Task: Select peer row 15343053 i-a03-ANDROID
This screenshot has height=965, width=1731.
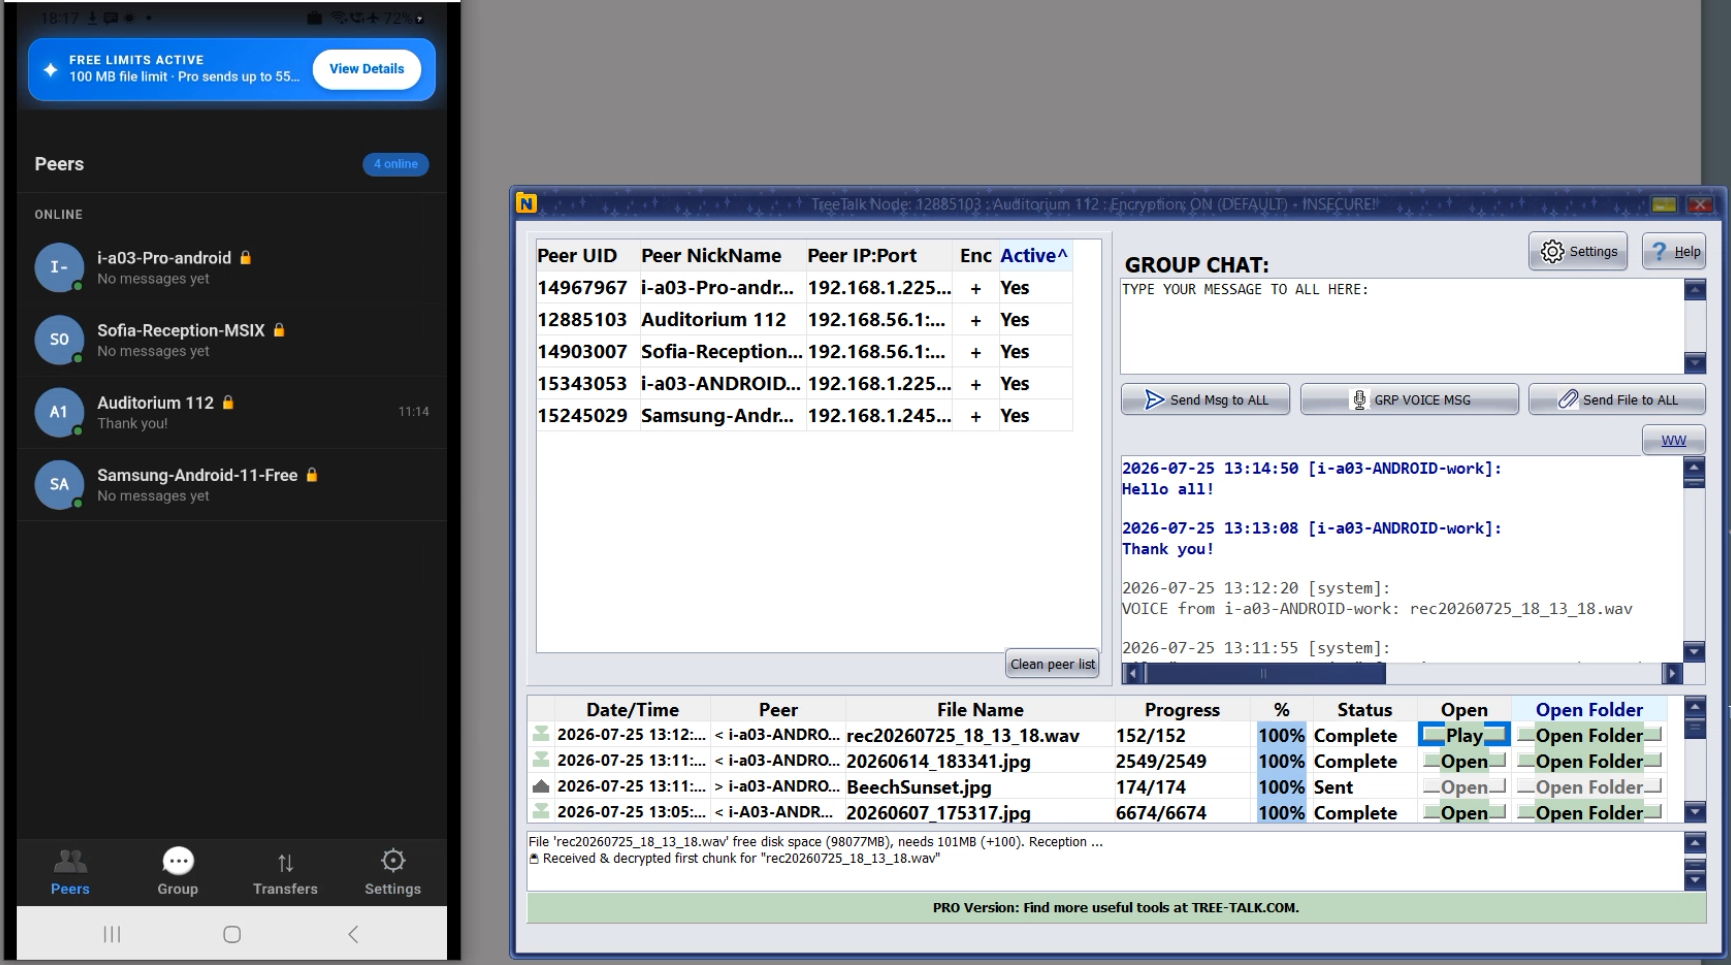Action: coord(804,384)
